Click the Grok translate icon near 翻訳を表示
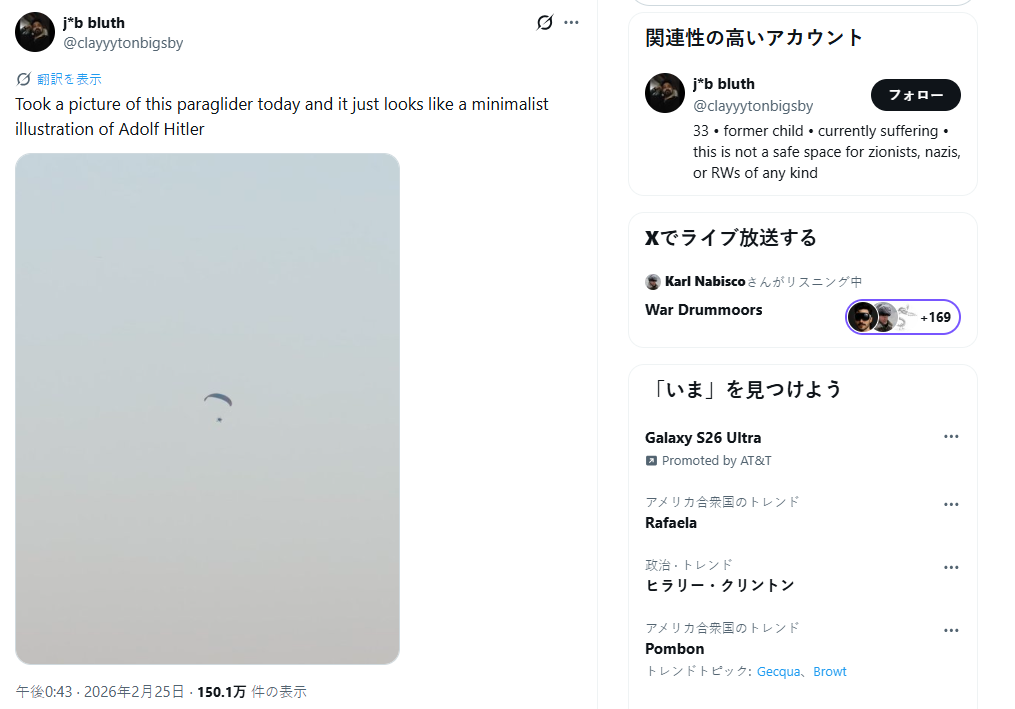The image size is (1015, 709). click(x=24, y=79)
